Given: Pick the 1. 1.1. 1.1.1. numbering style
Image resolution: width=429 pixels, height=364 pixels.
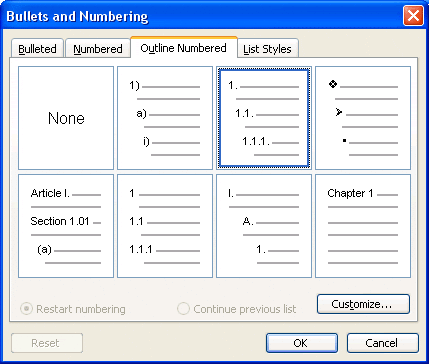Looking at the screenshot, I should [264, 118].
